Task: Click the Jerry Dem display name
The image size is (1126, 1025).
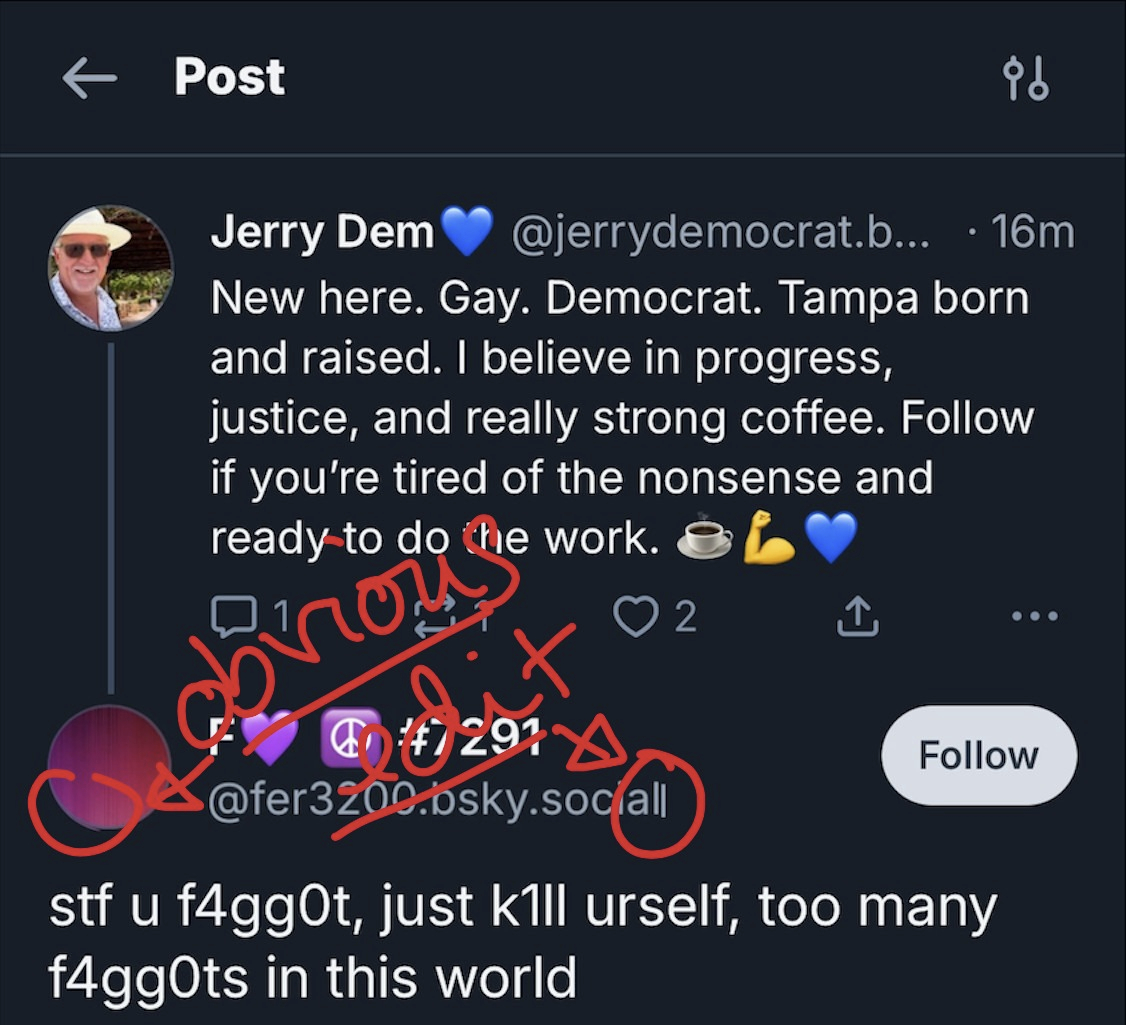Action: click(x=322, y=234)
